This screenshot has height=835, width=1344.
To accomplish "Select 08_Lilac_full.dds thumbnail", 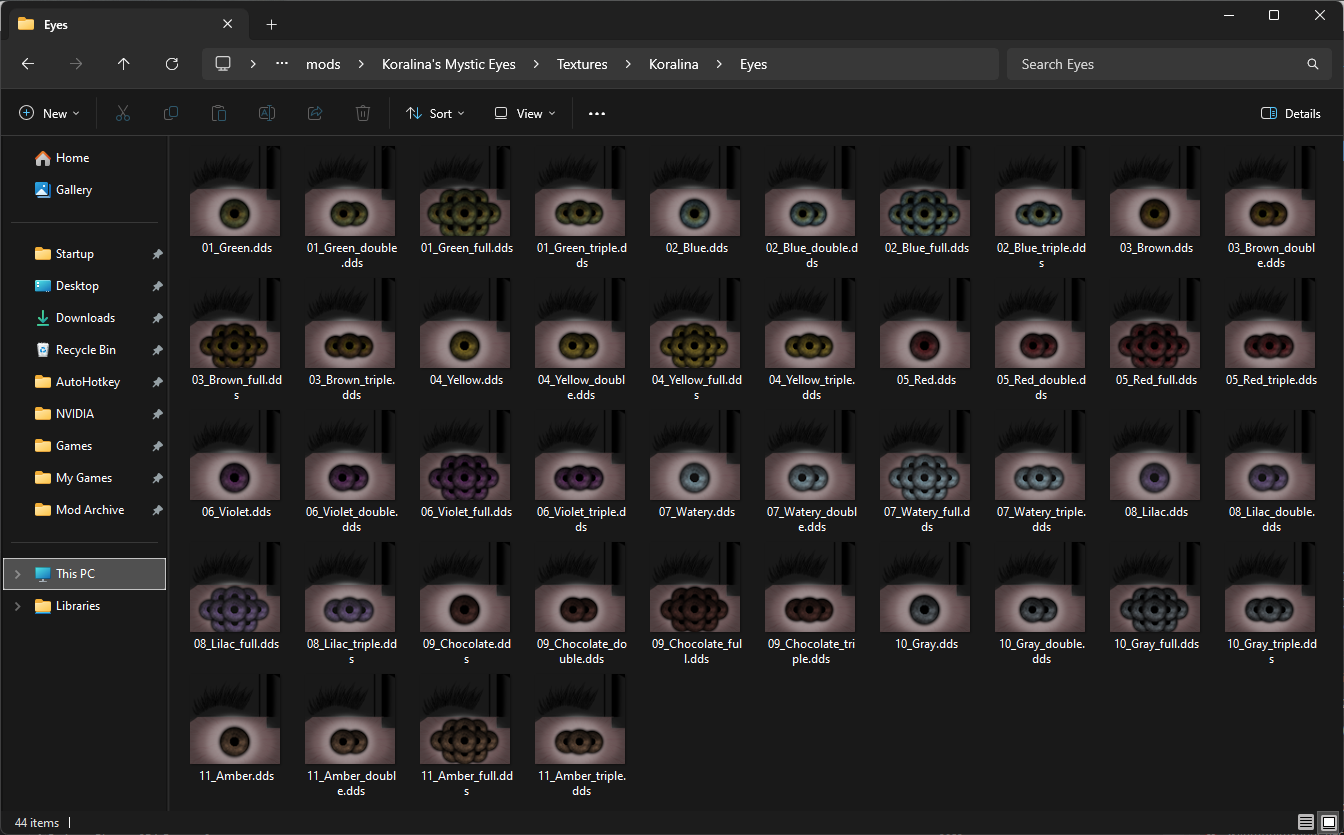I will pyautogui.click(x=235, y=587).
